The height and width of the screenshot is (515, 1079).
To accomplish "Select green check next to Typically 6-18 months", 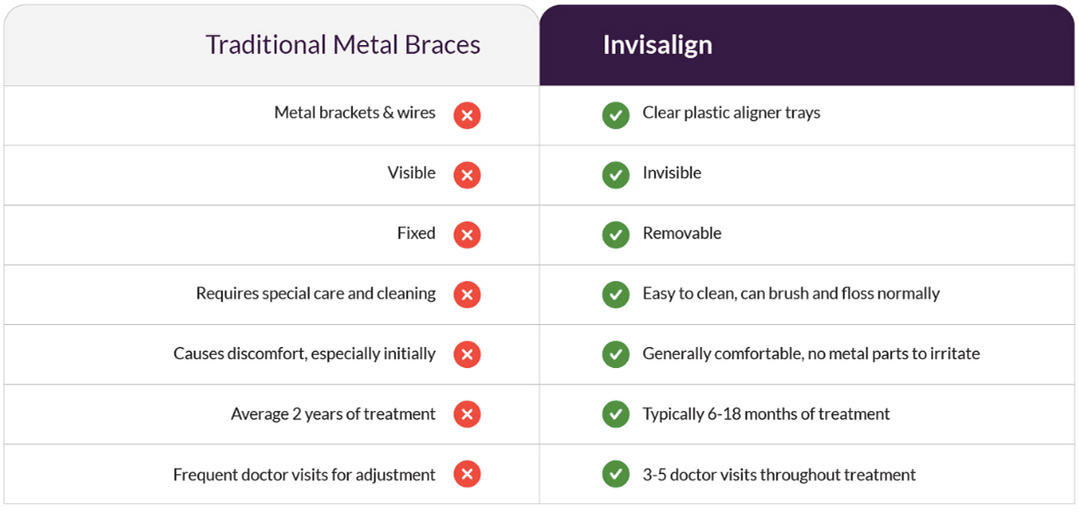I will [x=615, y=414].
